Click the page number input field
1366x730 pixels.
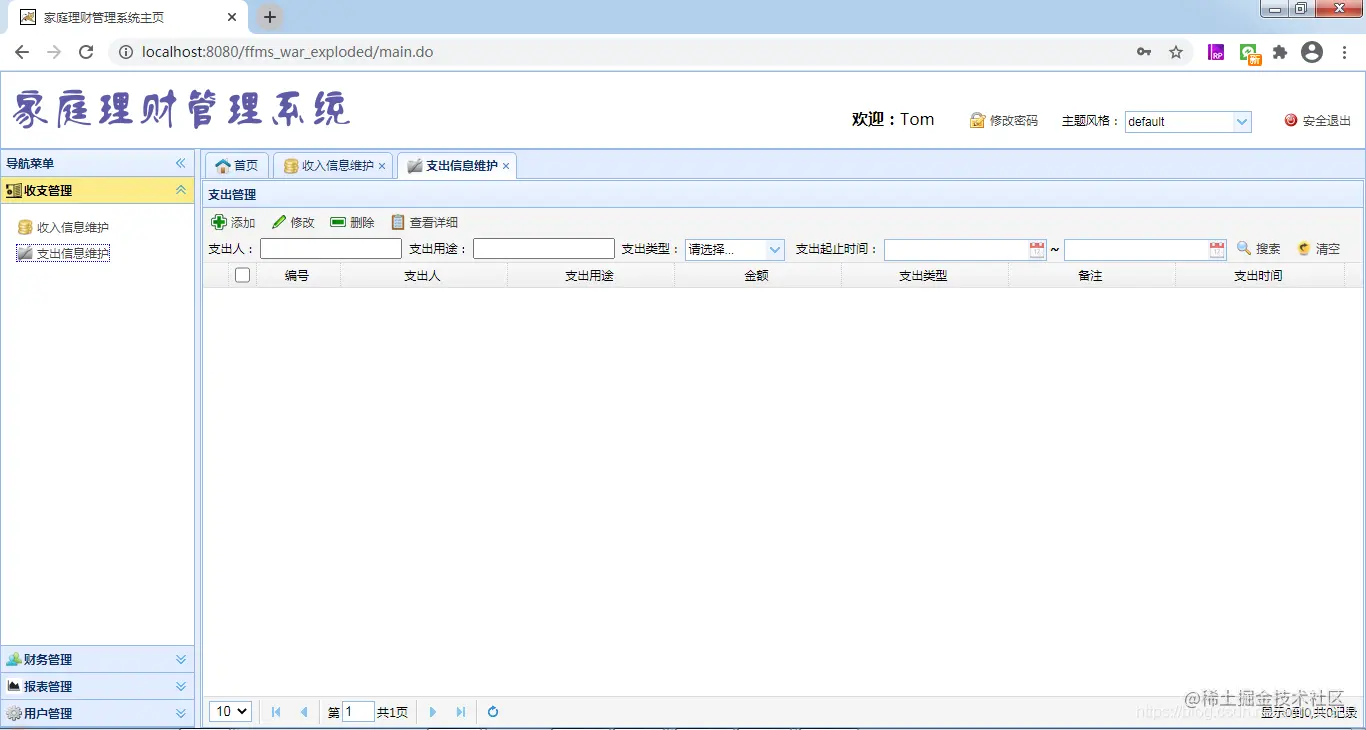358,711
